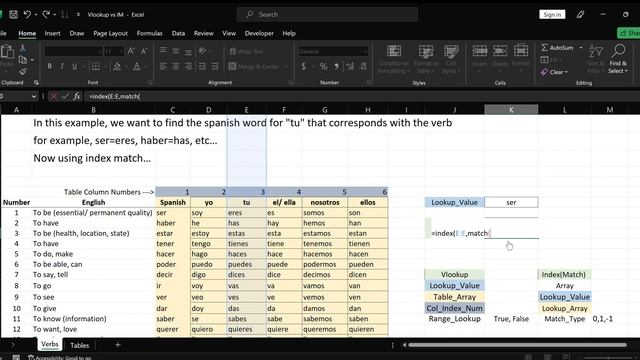Click the Save icon in title bar
Image resolution: width=640 pixels, height=360 pixels.
[13, 14]
